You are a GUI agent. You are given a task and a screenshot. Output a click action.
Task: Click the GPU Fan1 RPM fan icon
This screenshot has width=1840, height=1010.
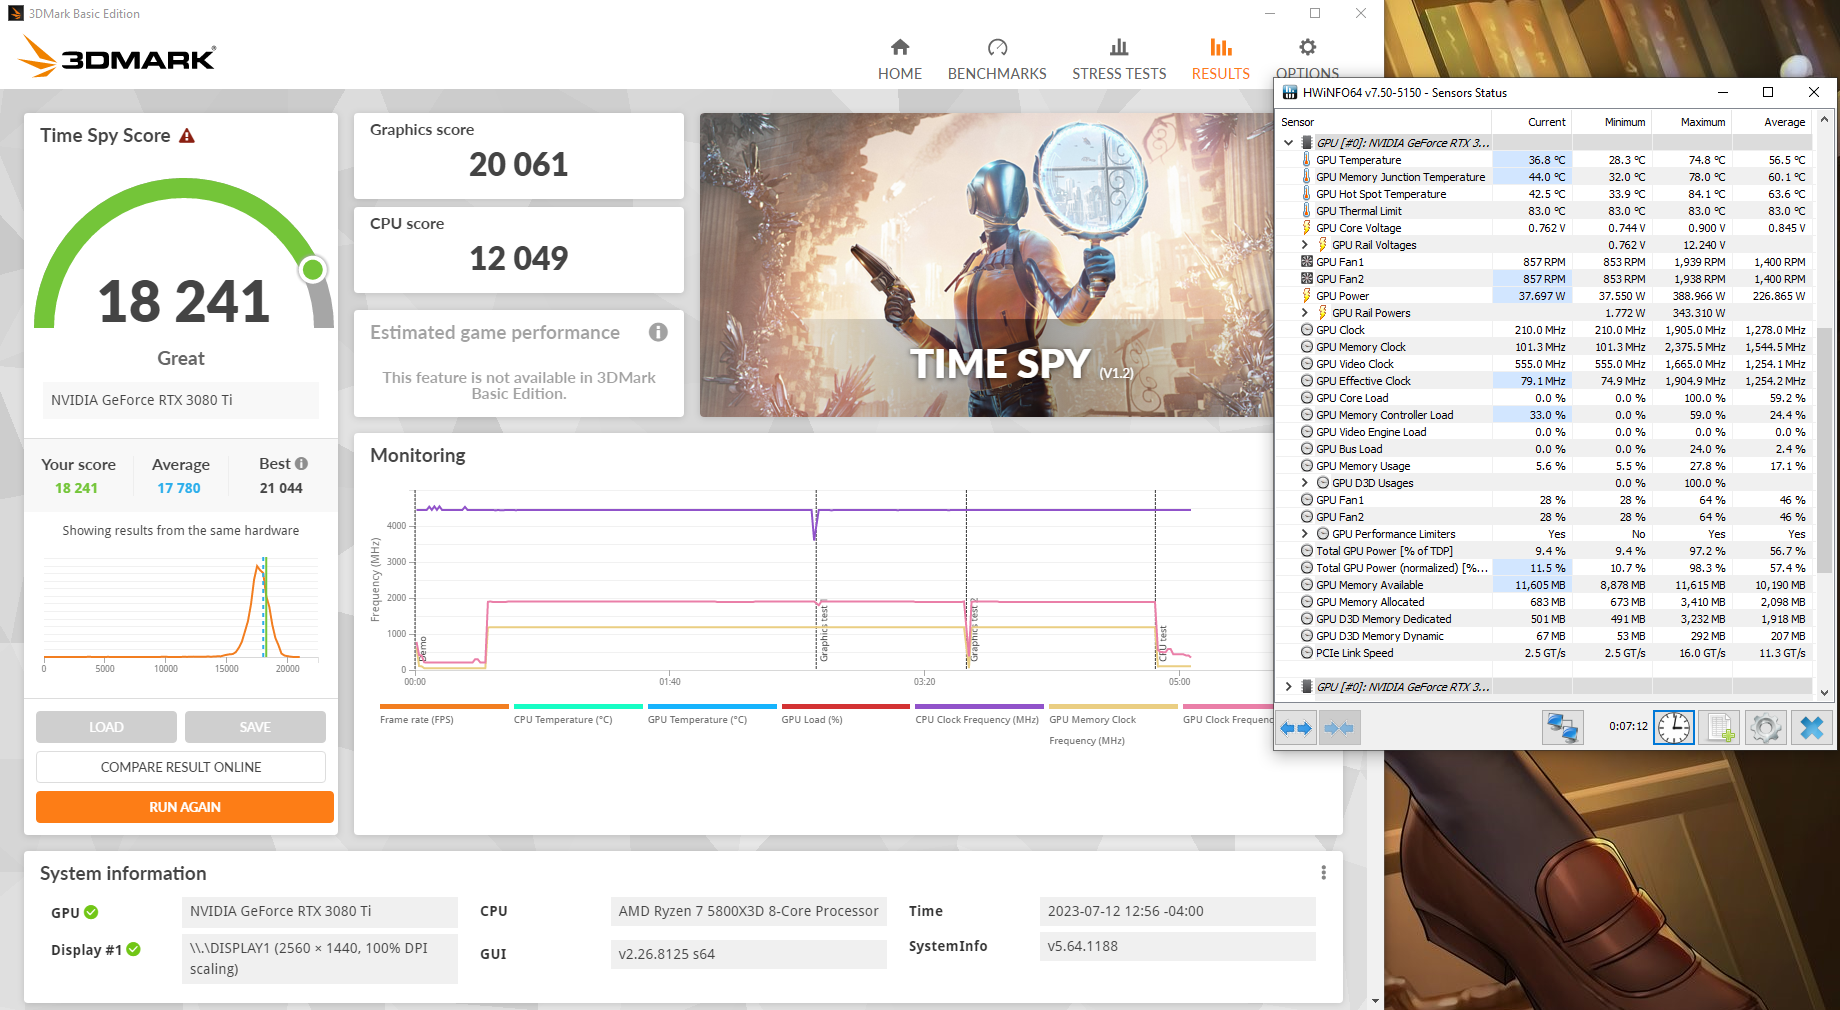coord(1306,262)
